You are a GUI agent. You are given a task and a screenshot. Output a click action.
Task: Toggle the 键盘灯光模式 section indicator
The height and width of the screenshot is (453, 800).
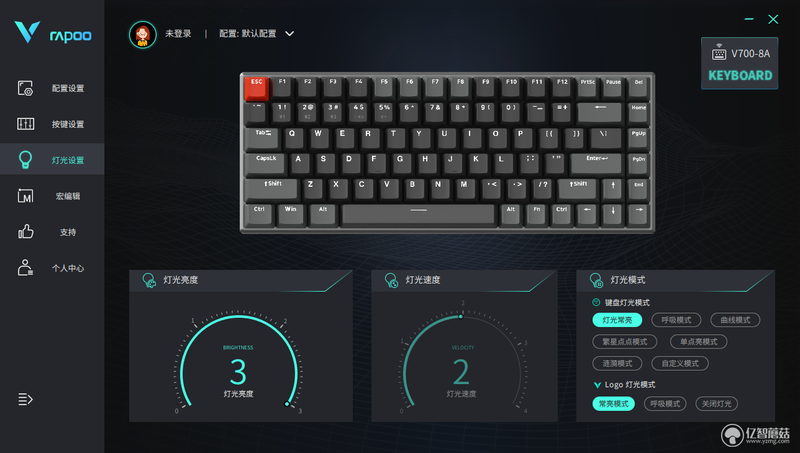[595, 302]
